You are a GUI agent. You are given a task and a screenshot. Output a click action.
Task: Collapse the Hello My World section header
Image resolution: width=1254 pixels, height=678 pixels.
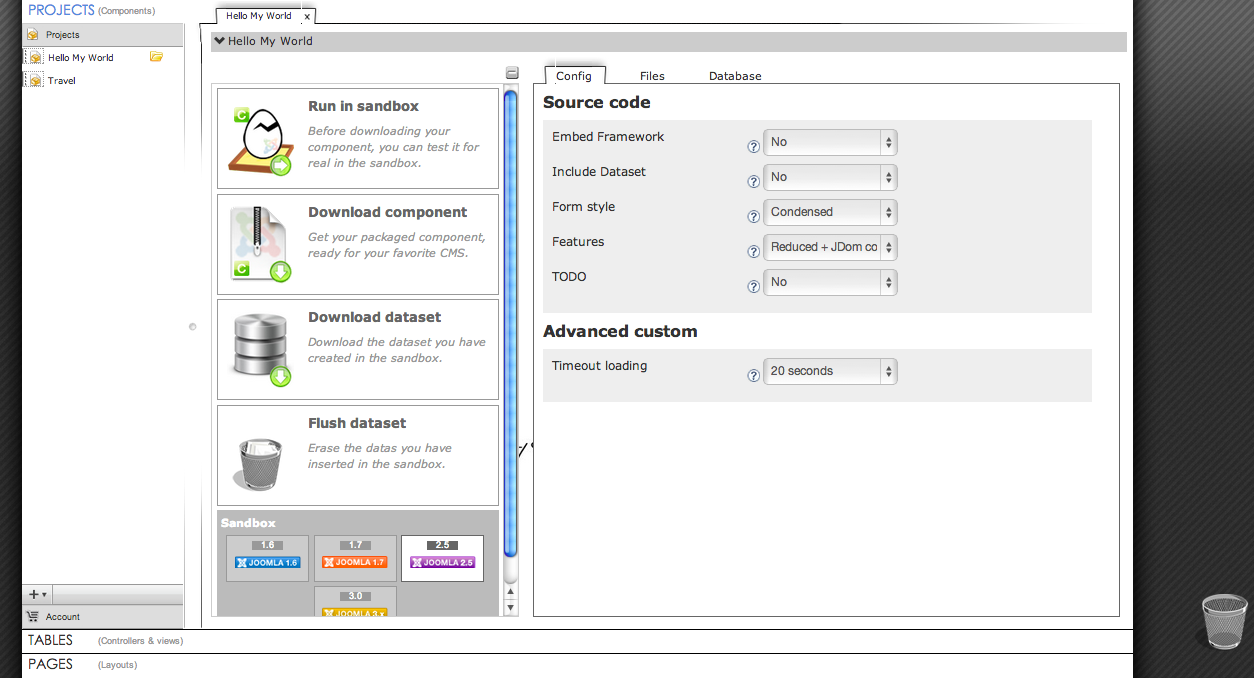point(669,41)
